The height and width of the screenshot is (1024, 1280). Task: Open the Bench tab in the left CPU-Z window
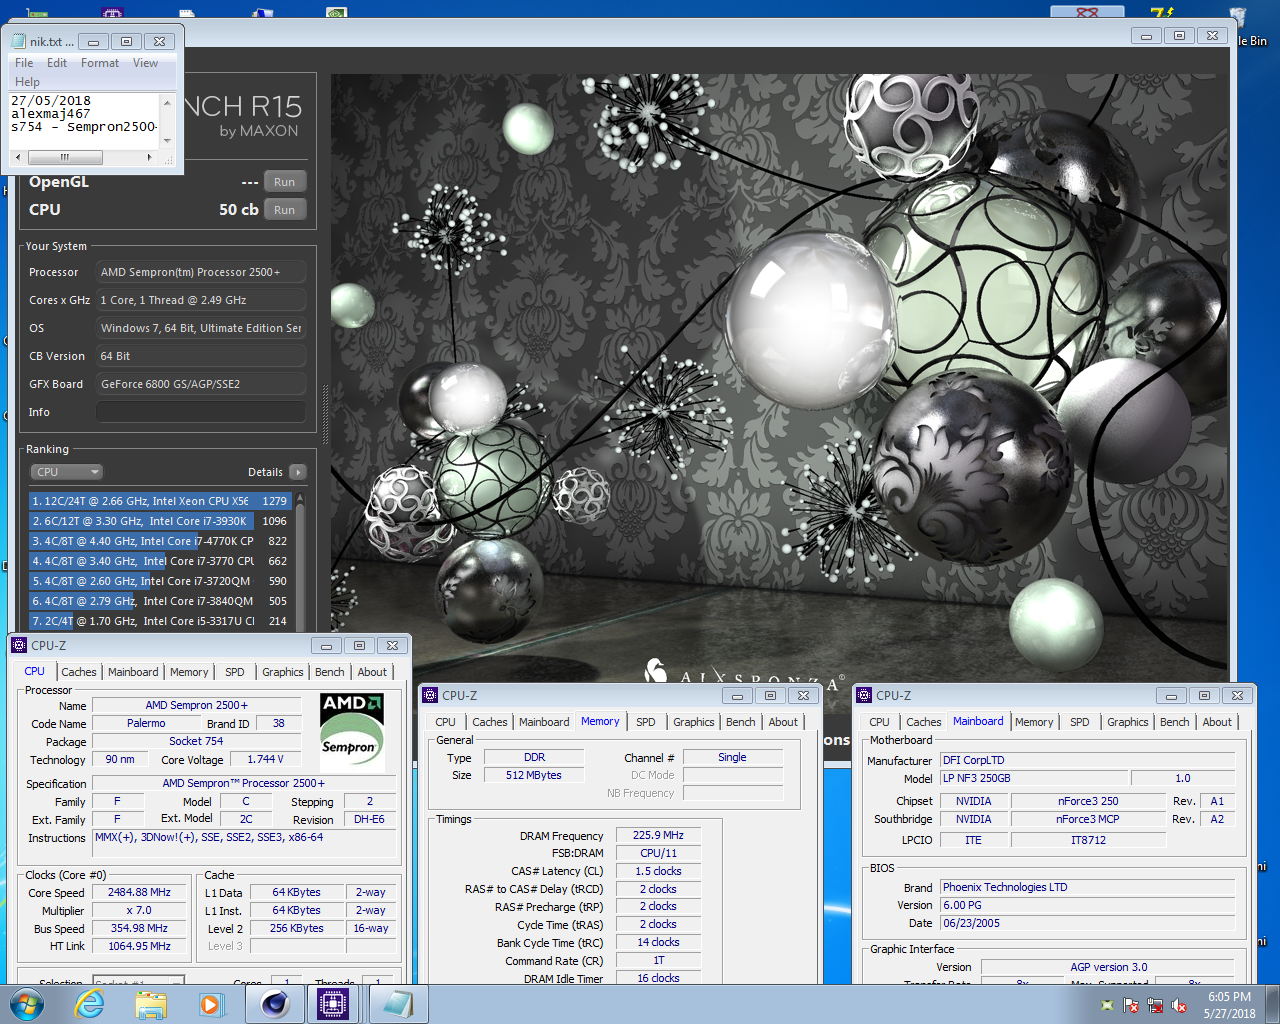pos(330,672)
